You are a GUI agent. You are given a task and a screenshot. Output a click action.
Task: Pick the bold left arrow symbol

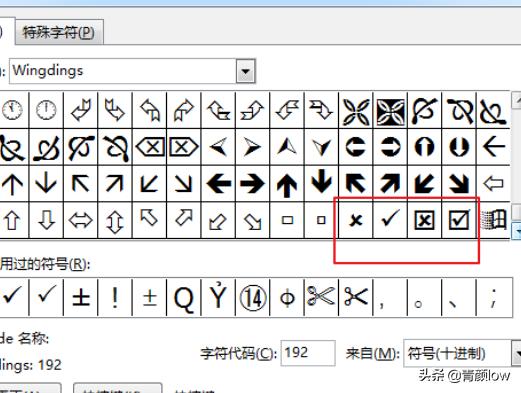pyautogui.click(x=218, y=183)
